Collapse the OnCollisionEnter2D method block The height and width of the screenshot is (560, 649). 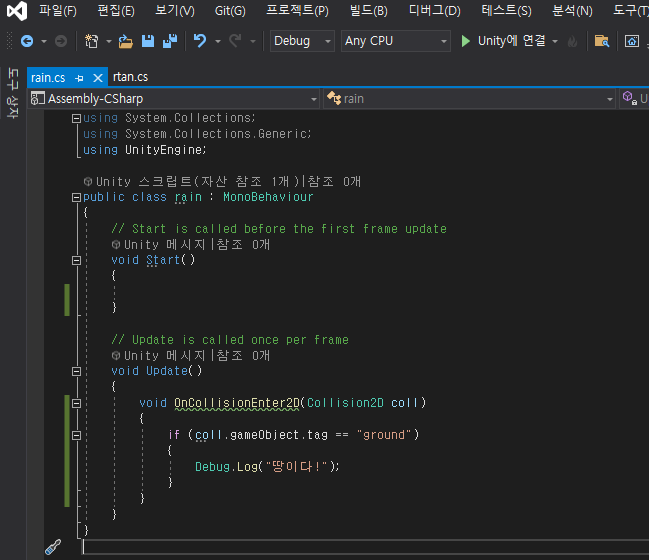pos(76,403)
